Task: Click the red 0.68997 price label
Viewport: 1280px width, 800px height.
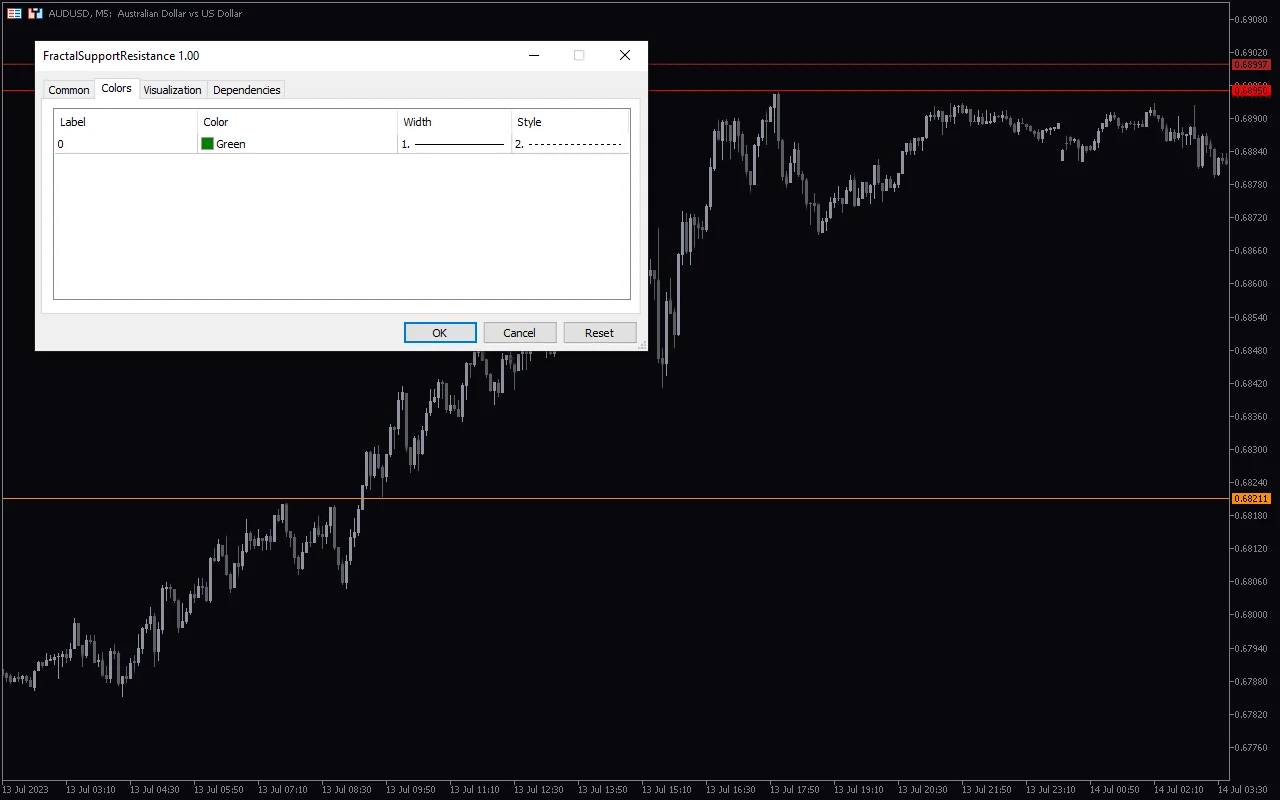Action: tap(1251, 64)
